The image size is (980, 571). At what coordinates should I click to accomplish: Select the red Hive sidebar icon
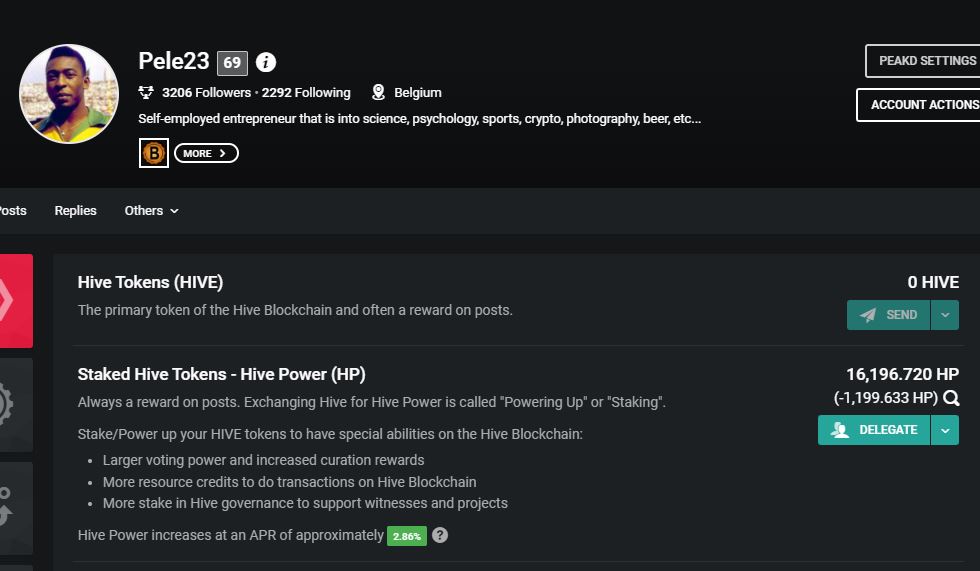(x=16, y=300)
